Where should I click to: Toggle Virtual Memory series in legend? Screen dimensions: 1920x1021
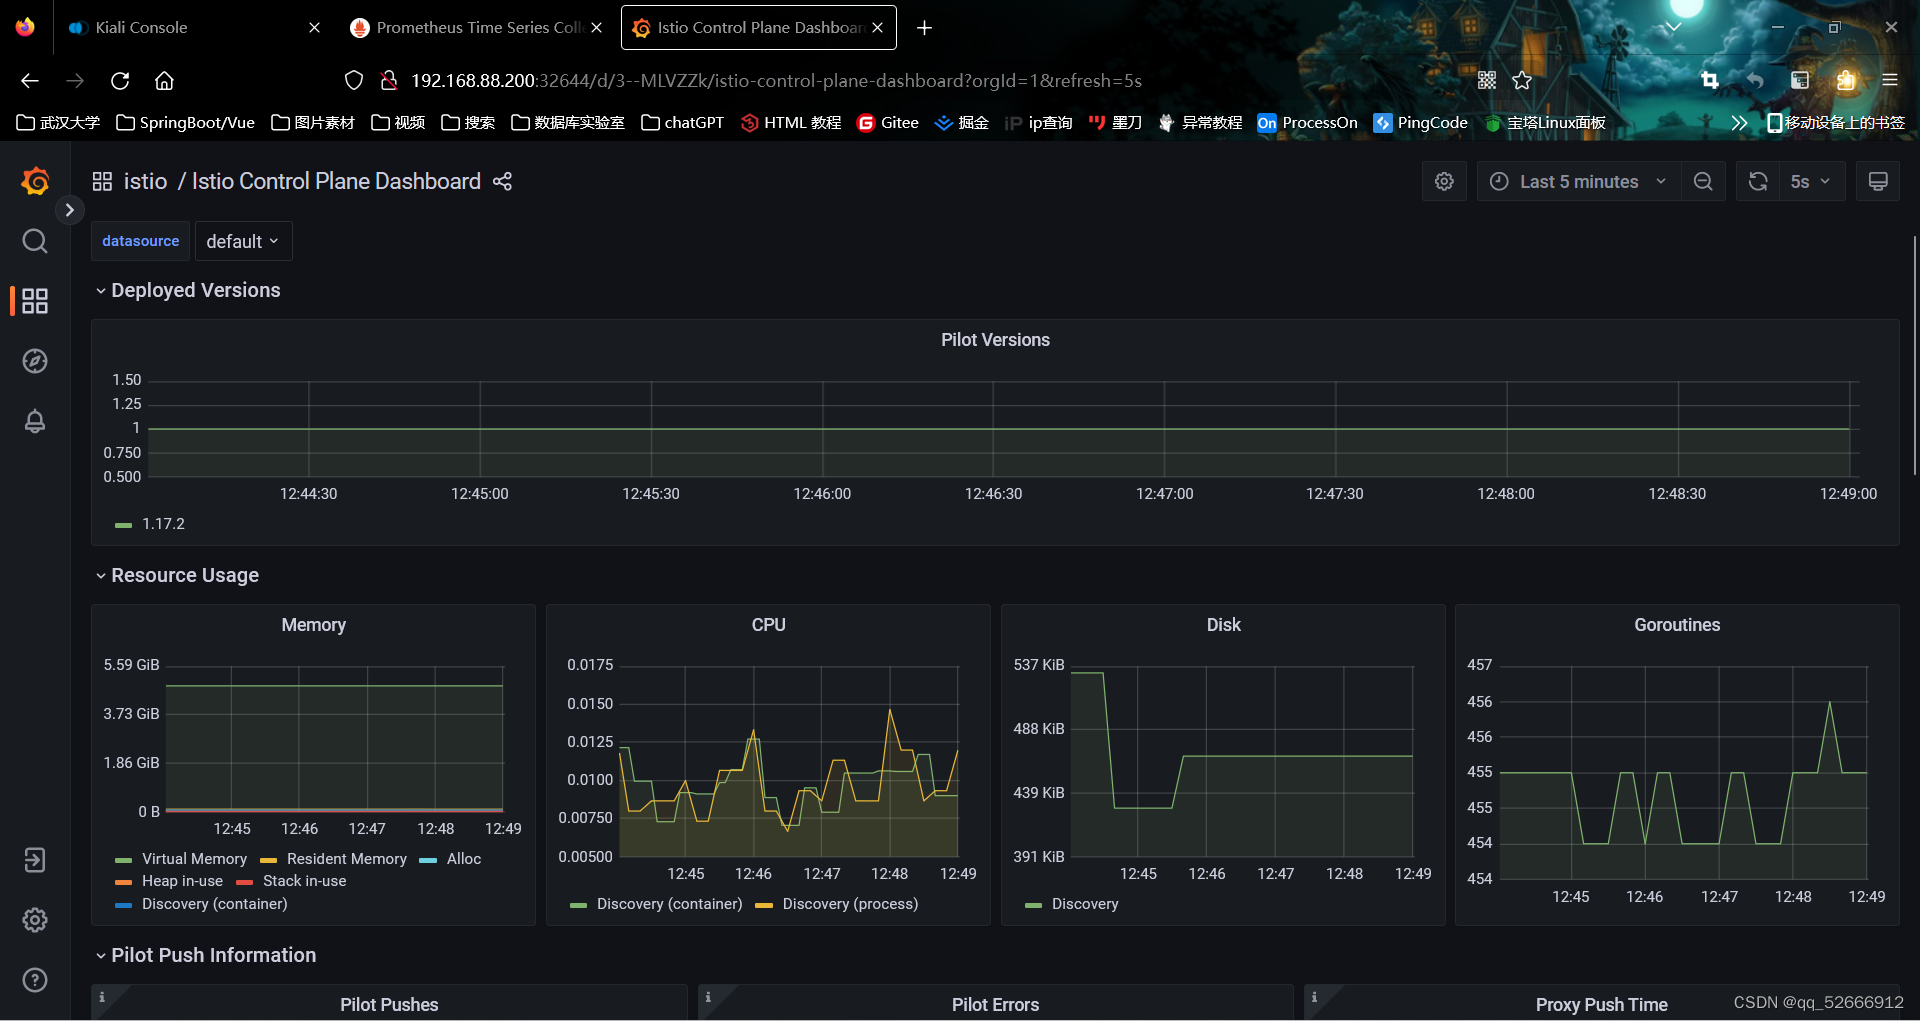pyautogui.click(x=194, y=859)
